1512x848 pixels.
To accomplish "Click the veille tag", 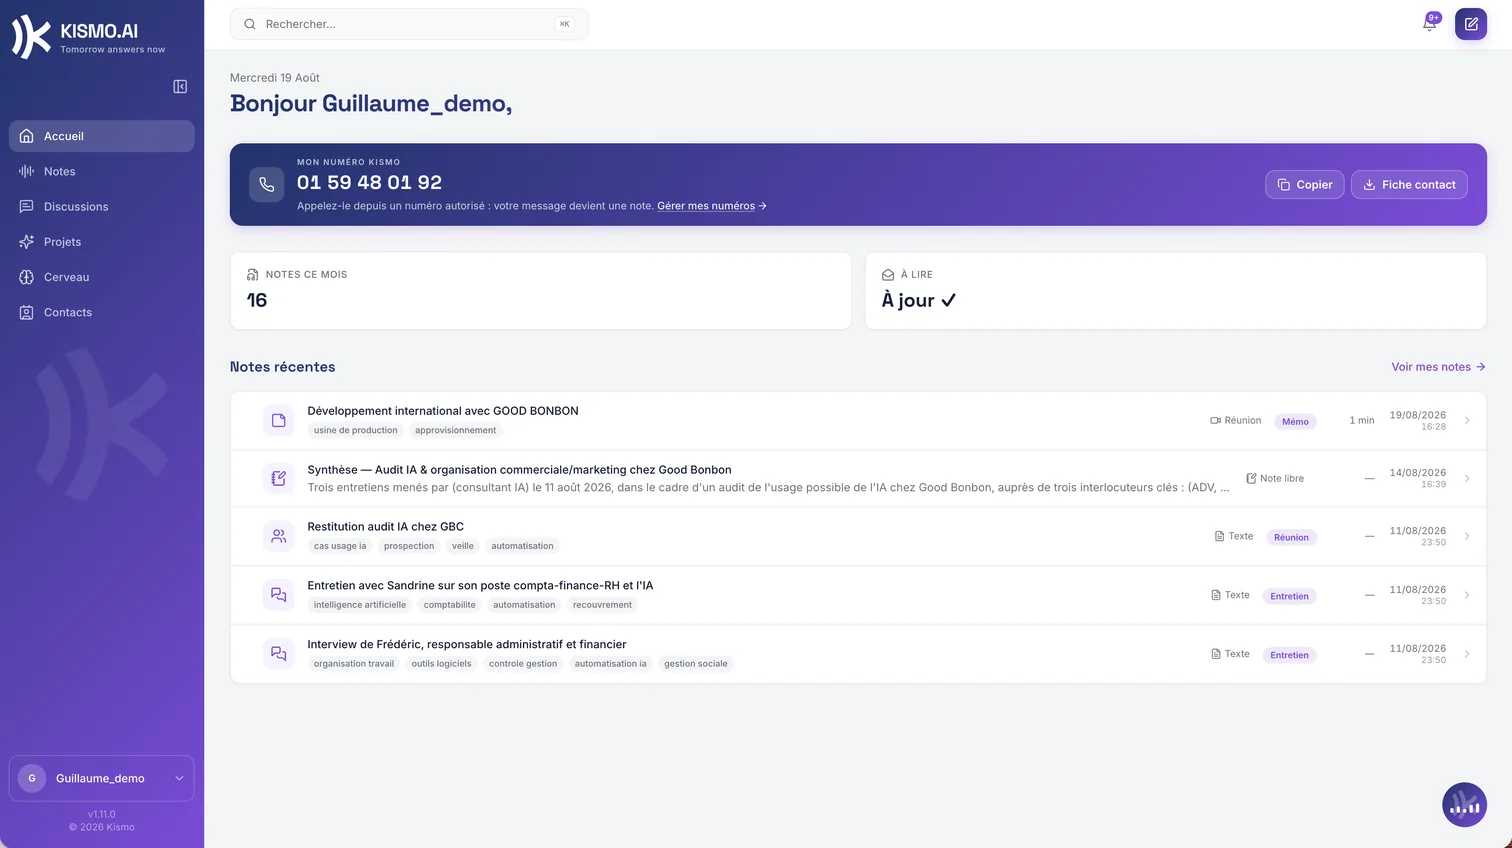I will pyautogui.click(x=463, y=547).
